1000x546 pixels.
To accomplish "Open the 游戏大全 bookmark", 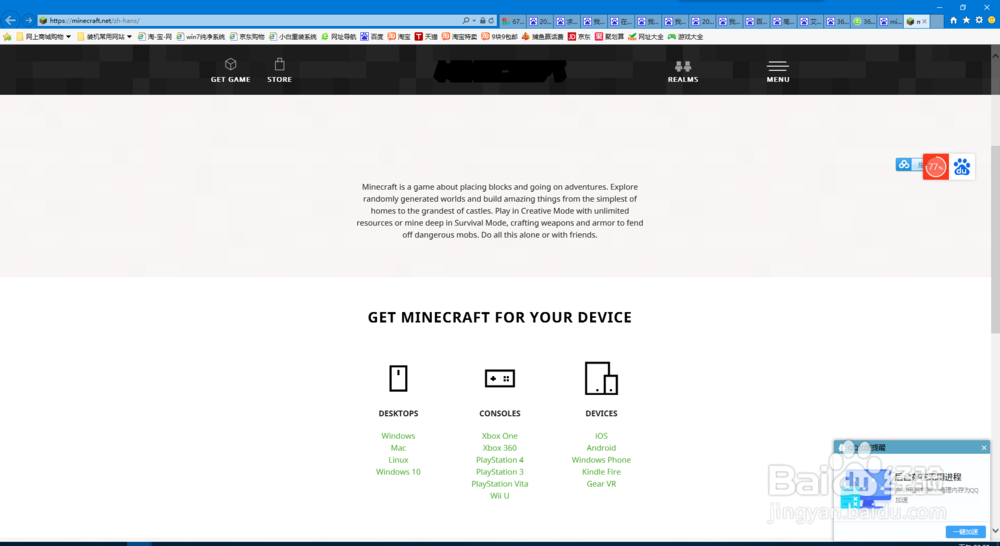I will (686, 37).
